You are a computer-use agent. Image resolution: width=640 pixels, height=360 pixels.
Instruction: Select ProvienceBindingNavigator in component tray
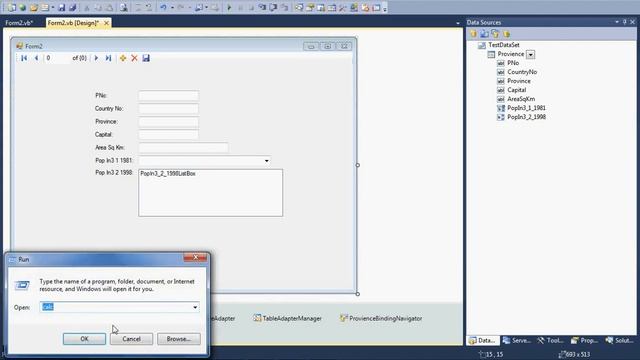coord(381,318)
